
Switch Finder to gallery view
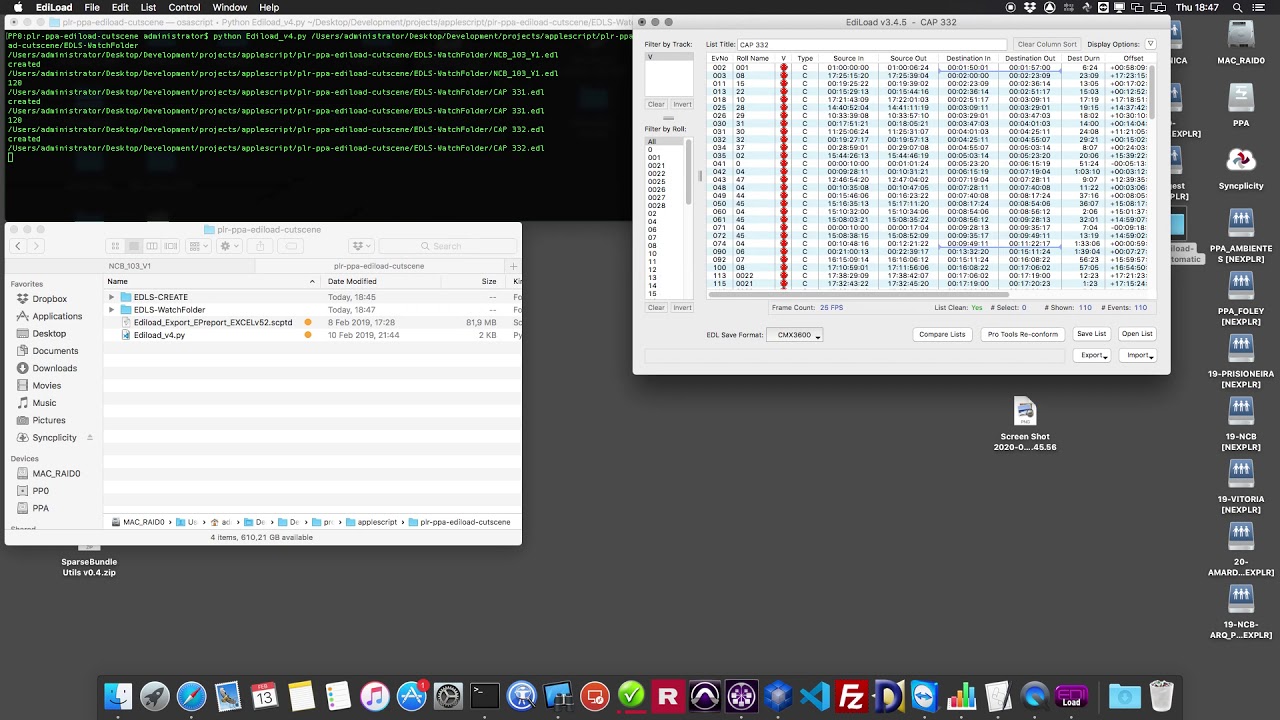point(171,246)
